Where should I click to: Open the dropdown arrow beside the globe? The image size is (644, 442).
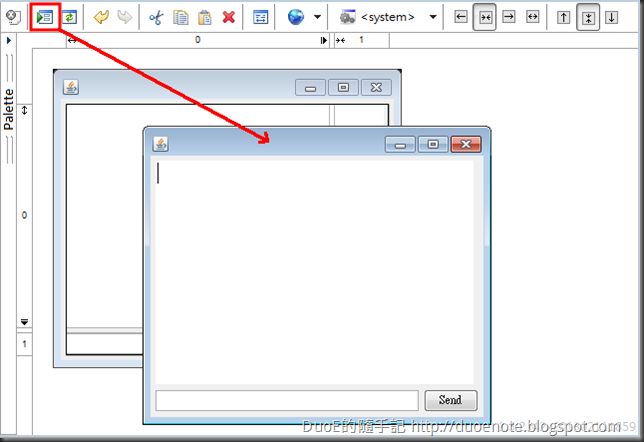(317, 17)
